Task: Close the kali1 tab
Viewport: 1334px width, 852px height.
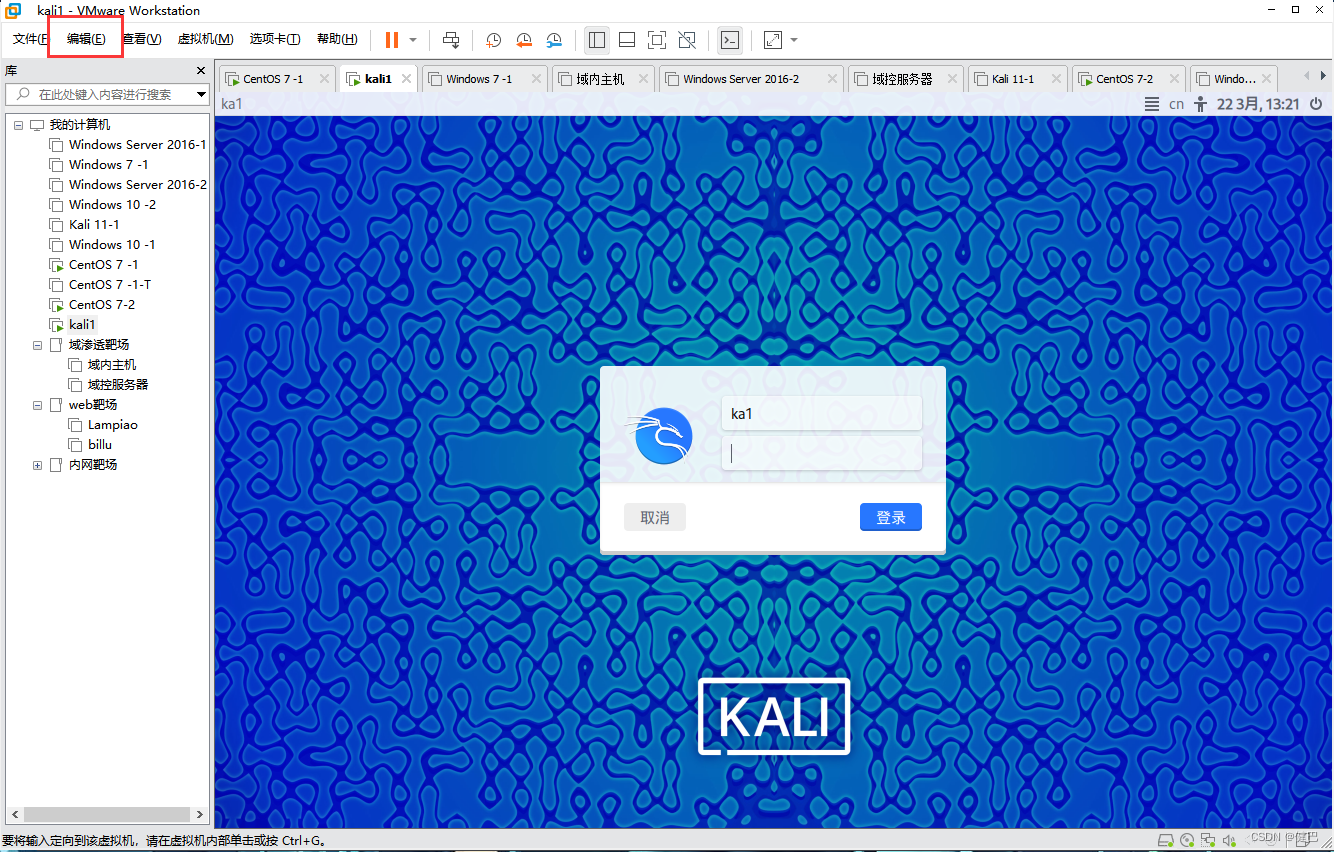Action: [x=407, y=79]
